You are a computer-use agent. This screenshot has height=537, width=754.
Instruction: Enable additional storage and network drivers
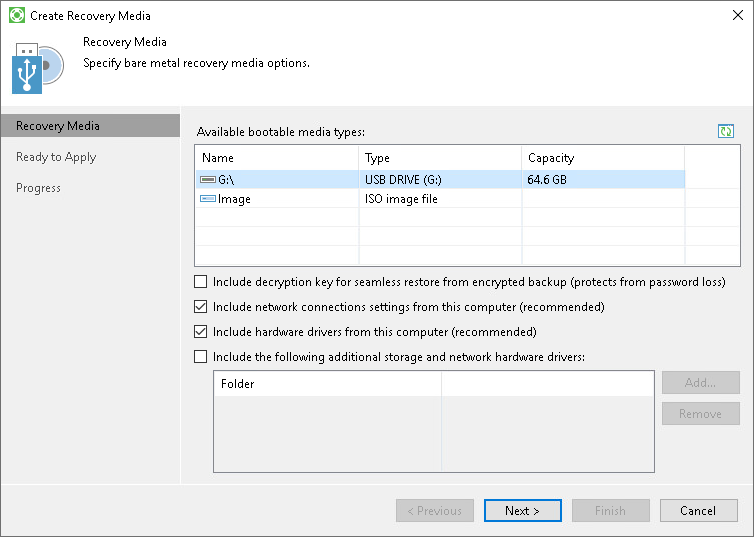coord(201,356)
